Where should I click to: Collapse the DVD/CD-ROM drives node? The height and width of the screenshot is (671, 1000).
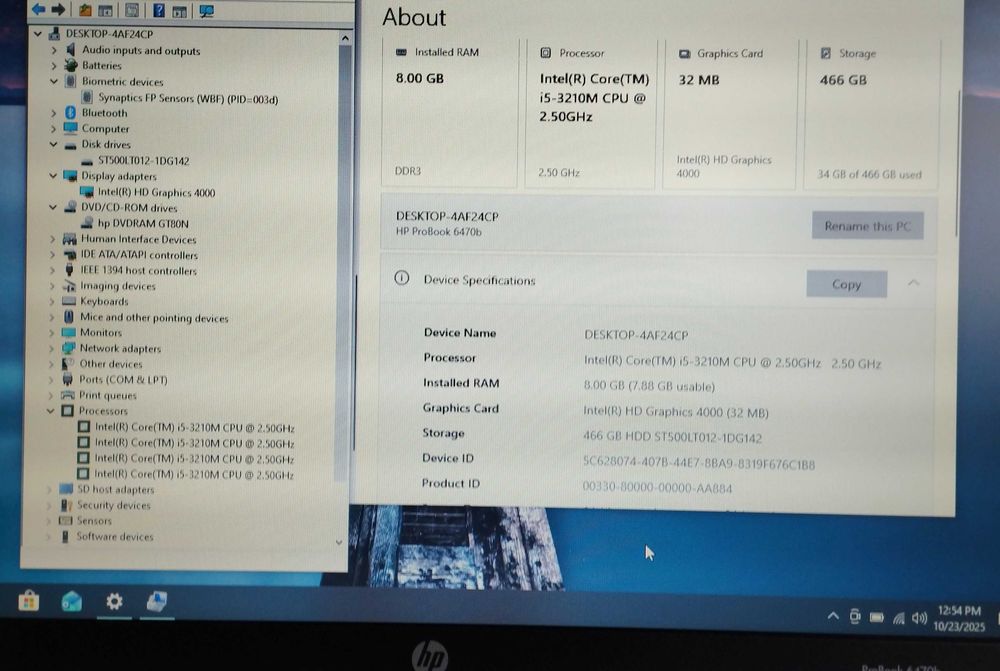coord(53,207)
